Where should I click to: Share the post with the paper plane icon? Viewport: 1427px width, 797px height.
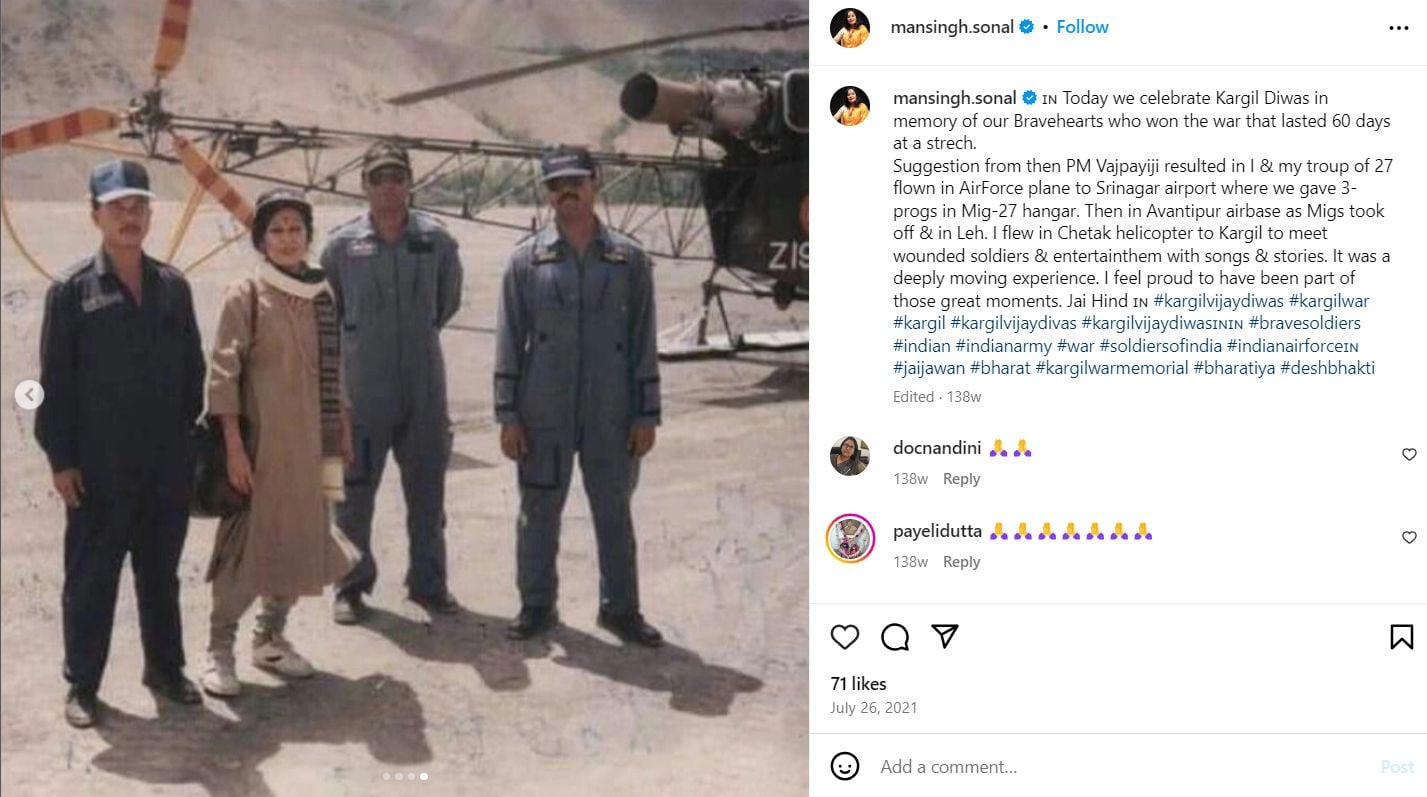point(945,637)
